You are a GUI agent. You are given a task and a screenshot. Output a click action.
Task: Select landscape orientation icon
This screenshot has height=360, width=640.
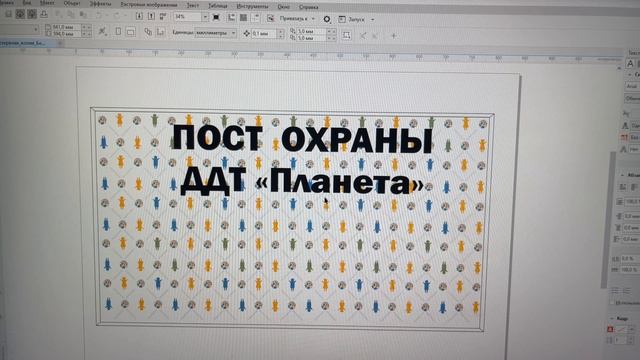tap(131, 31)
